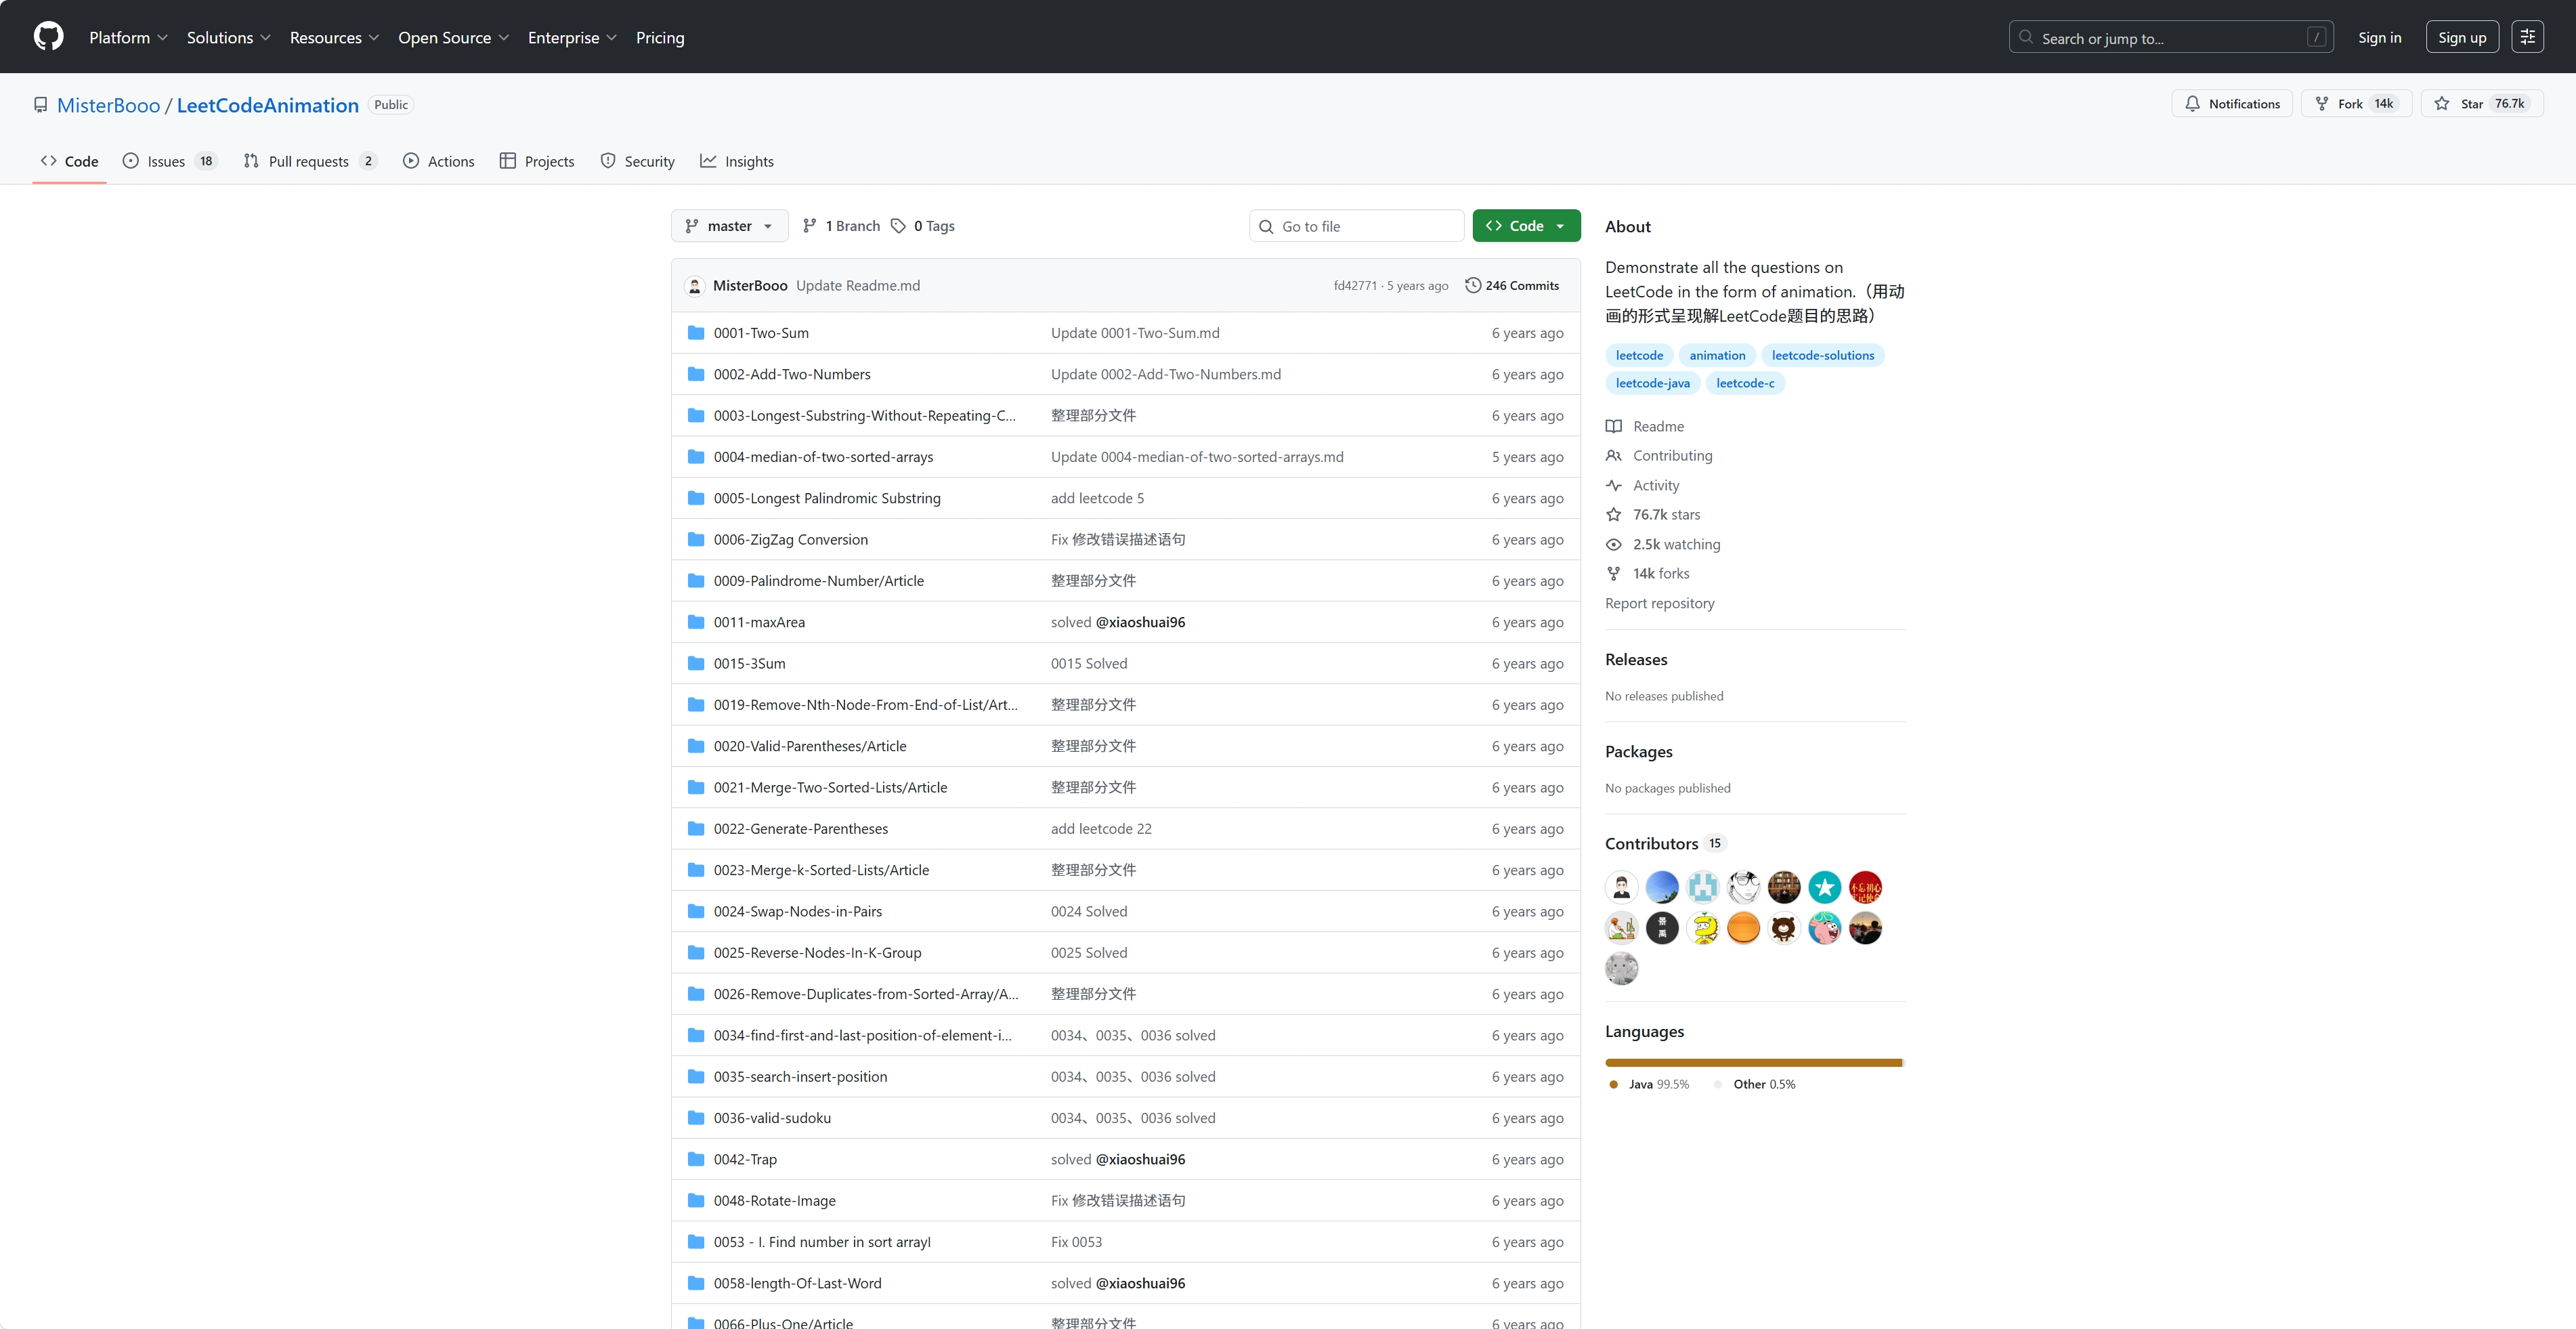Open the 'add leetcode 5' commit message
Viewport: 2576px width, 1329px height.
[x=1097, y=499]
